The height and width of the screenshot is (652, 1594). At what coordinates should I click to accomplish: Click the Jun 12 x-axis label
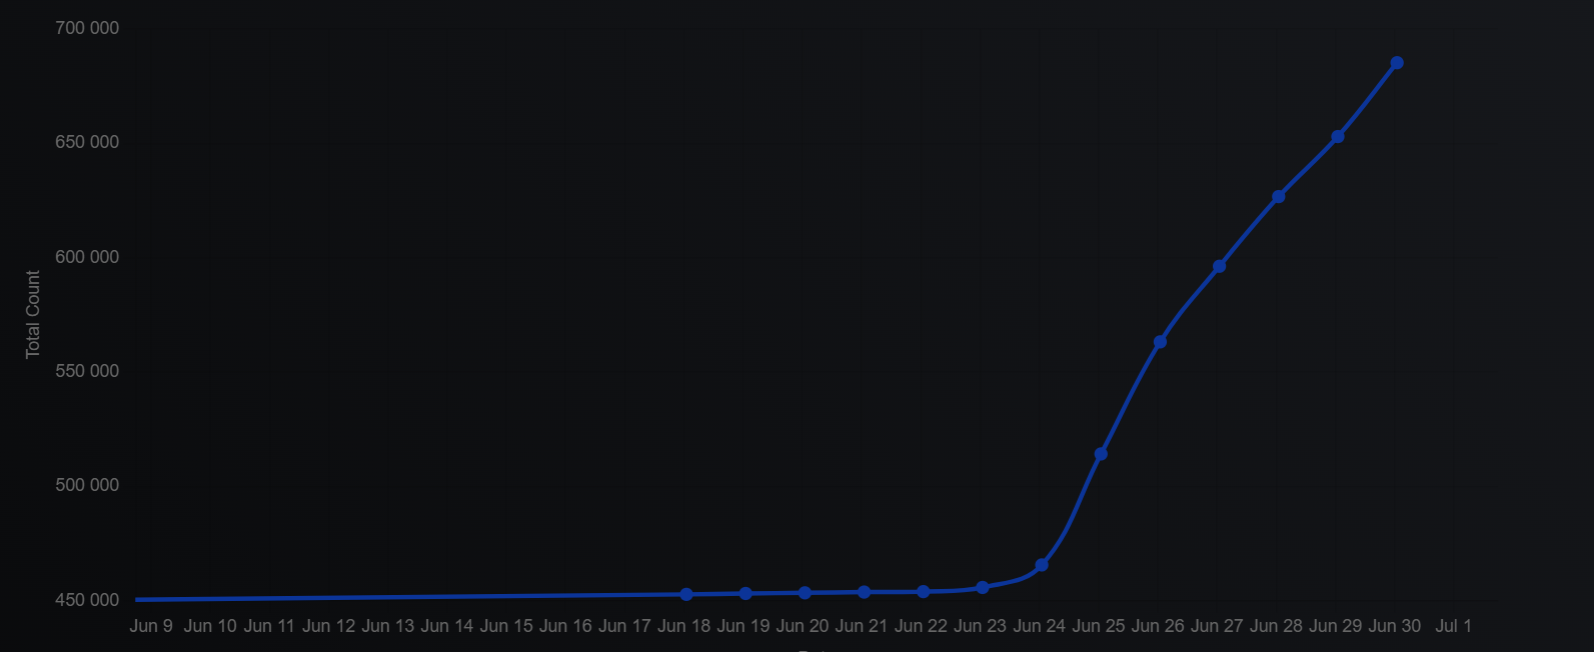coord(329,626)
